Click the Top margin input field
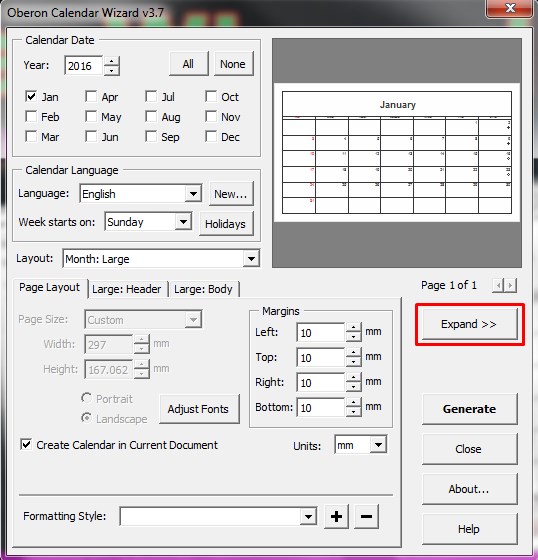538x560 pixels. coord(321,358)
